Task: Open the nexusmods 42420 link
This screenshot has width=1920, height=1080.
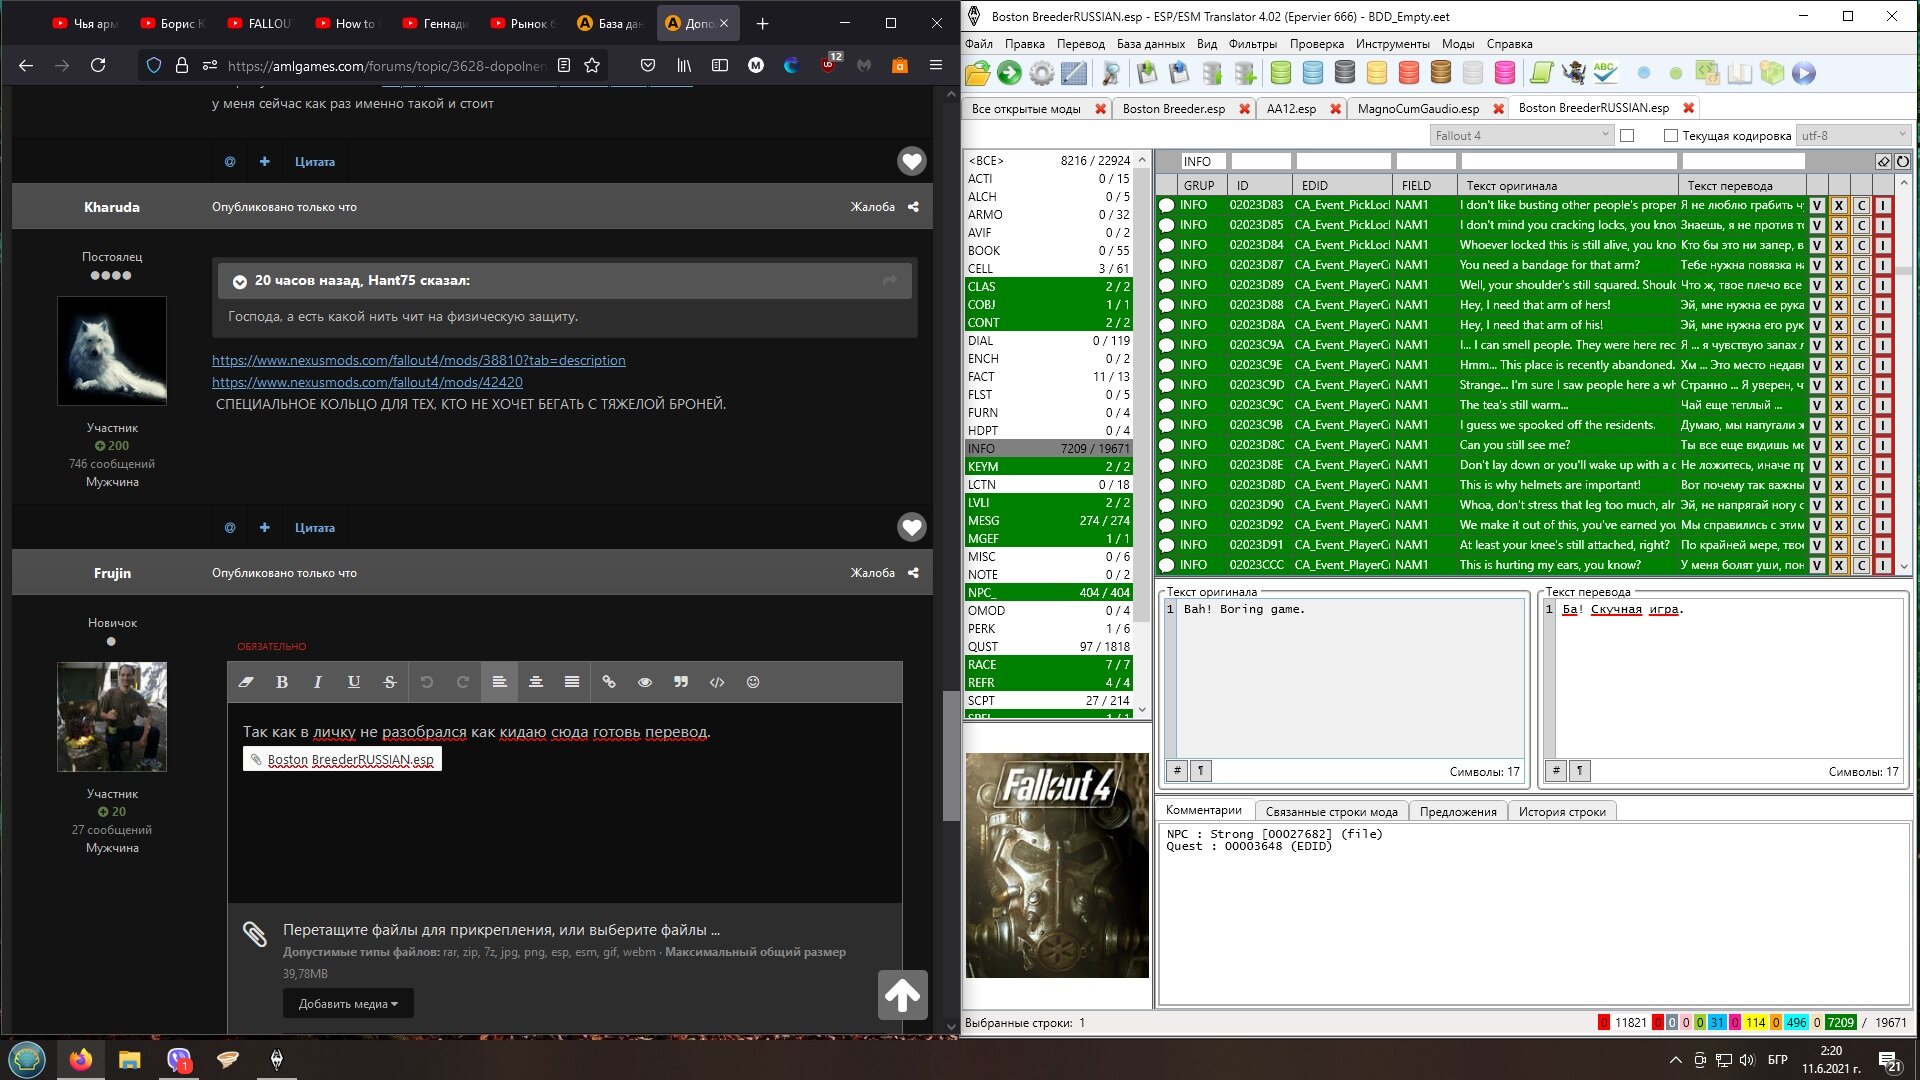Action: [x=367, y=382]
